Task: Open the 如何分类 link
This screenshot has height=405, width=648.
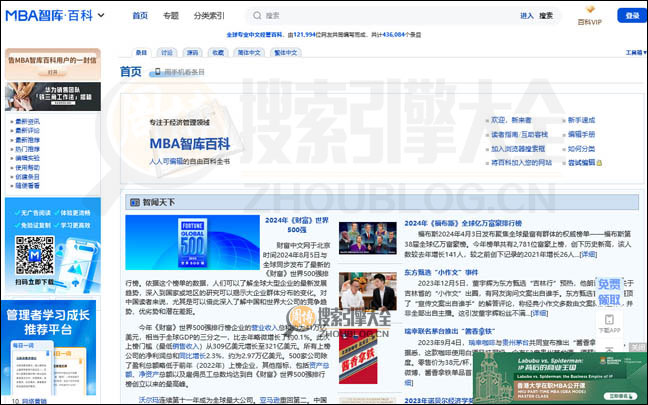Action: (581, 149)
